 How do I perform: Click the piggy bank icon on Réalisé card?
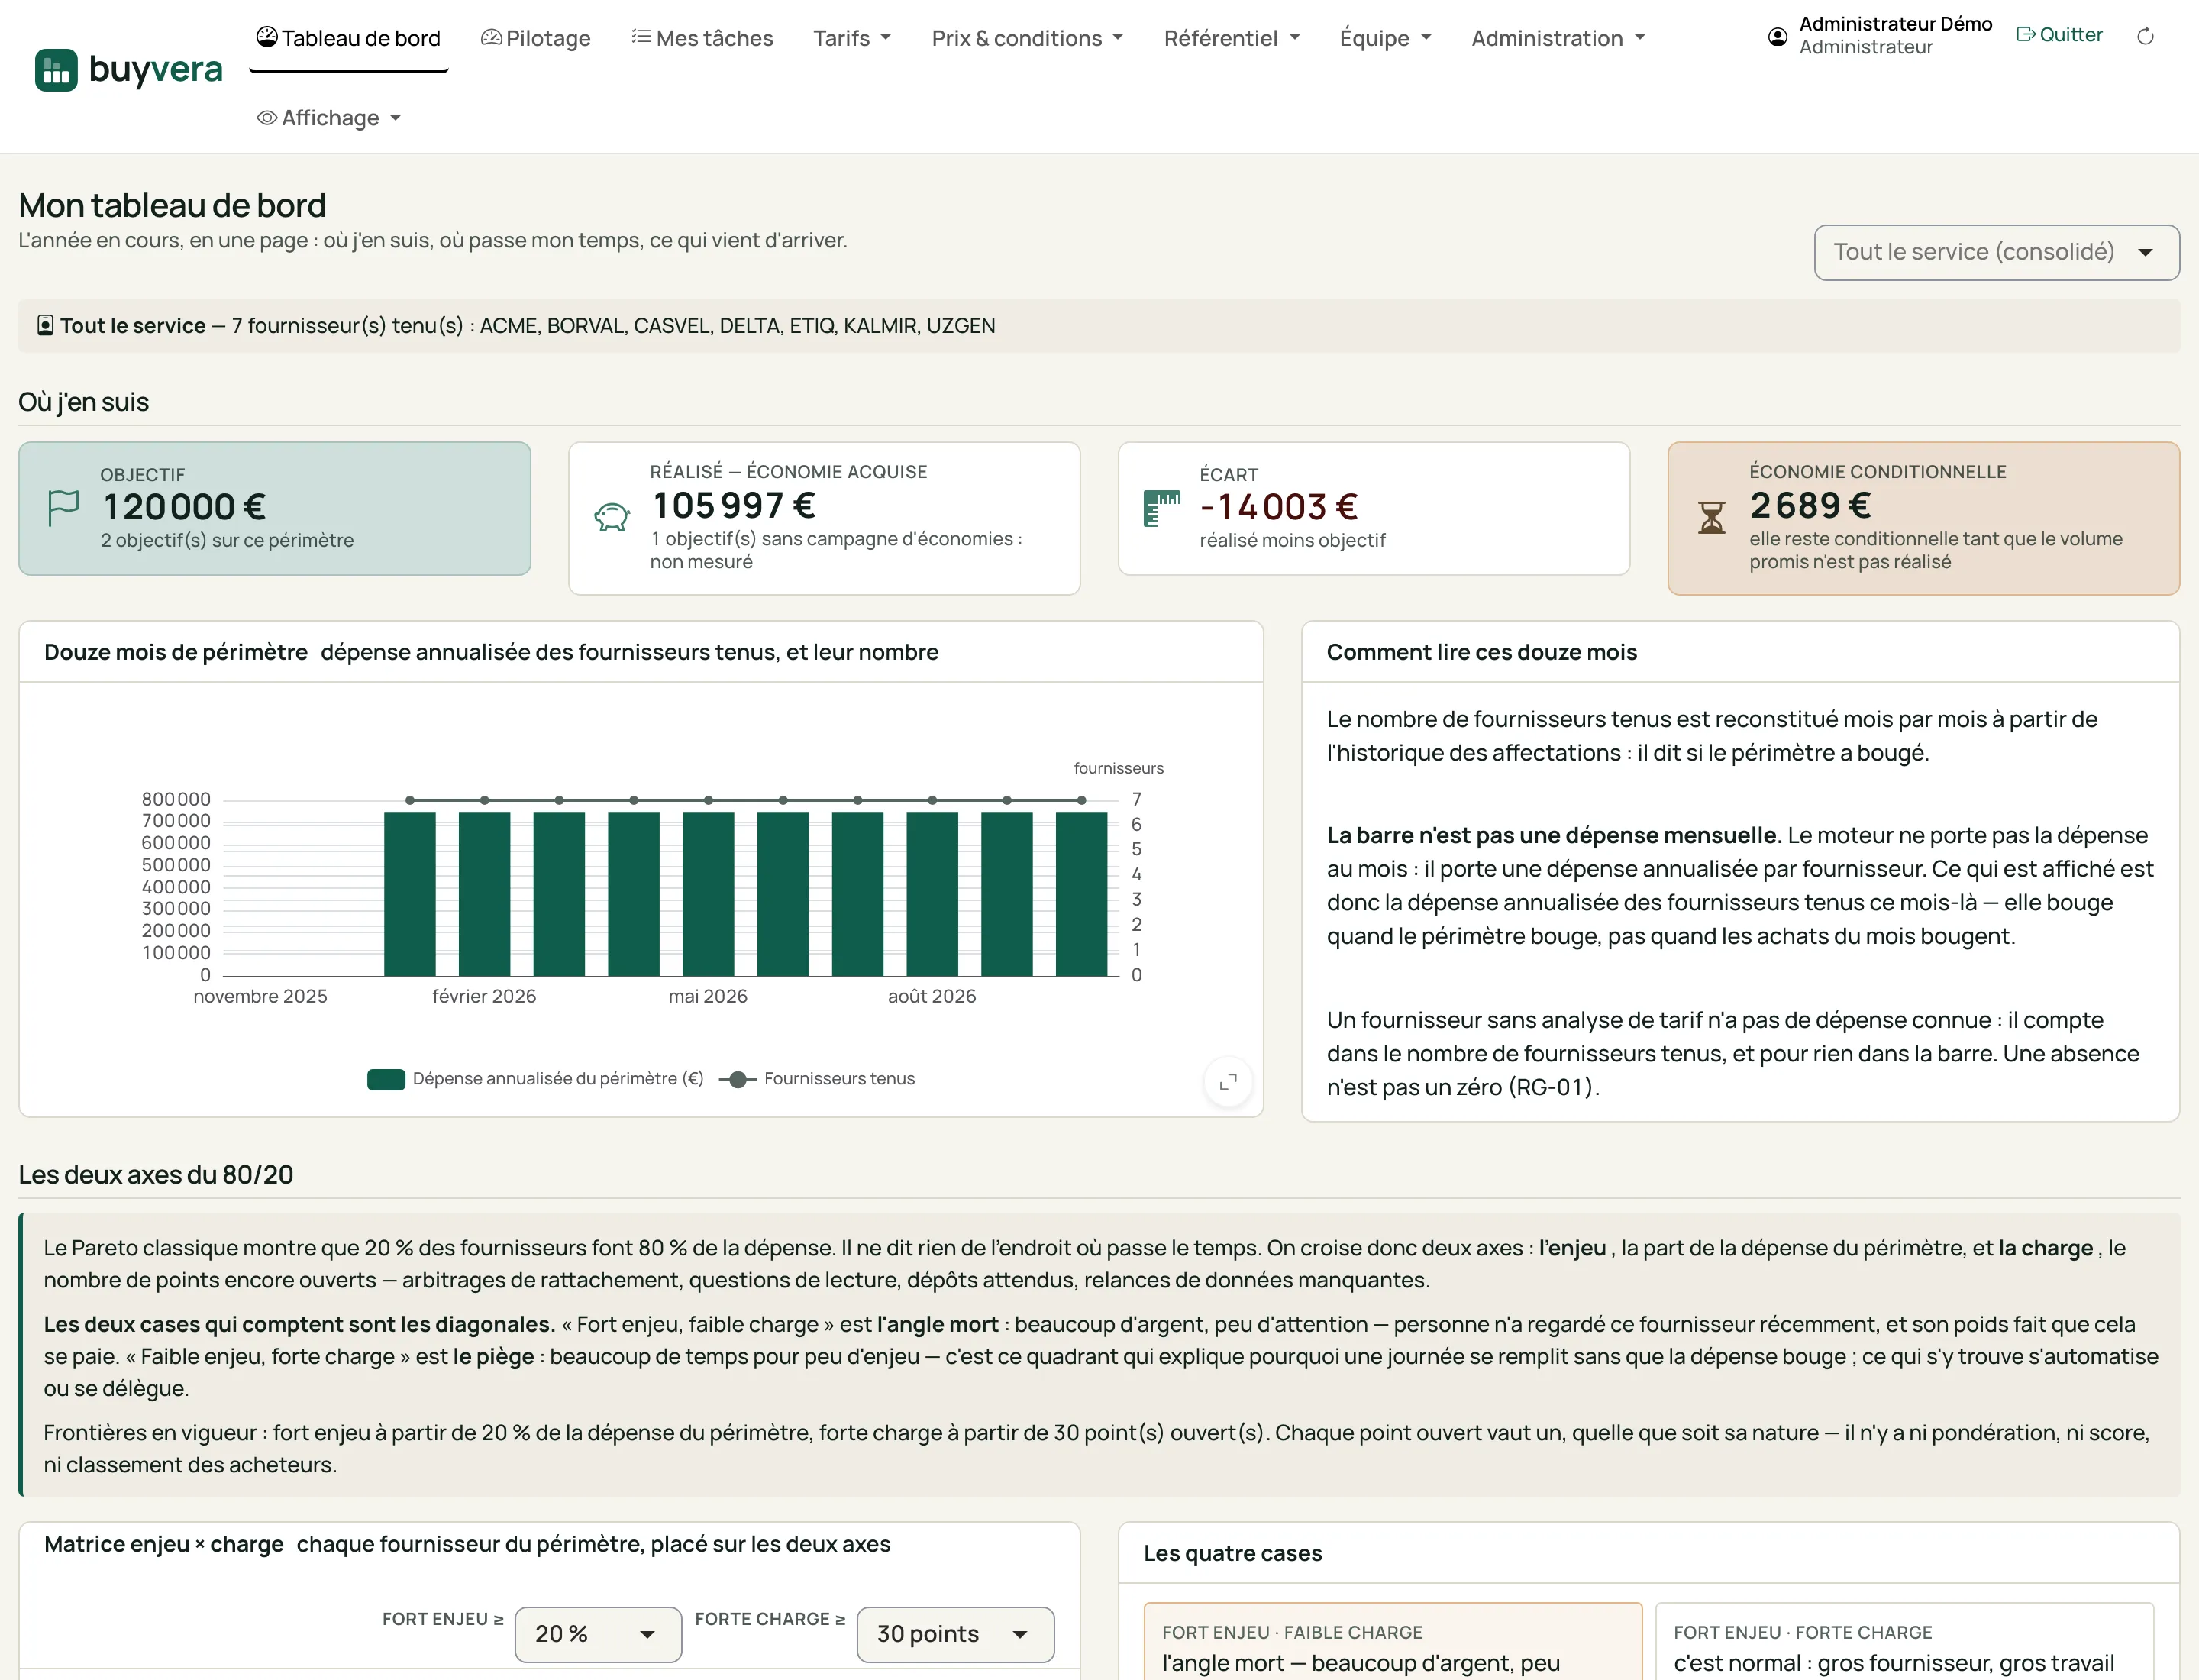[611, 517]
